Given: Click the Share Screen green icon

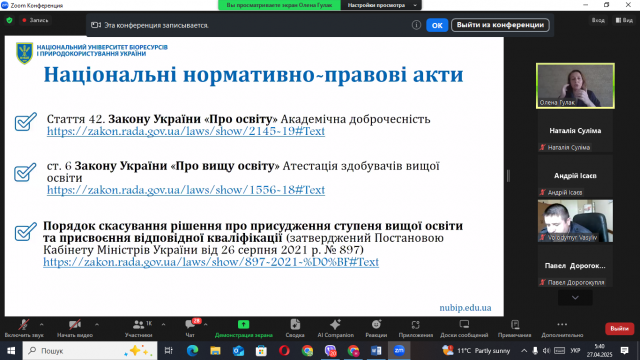Looking at the screenshot, I should [x=243, y=324].
